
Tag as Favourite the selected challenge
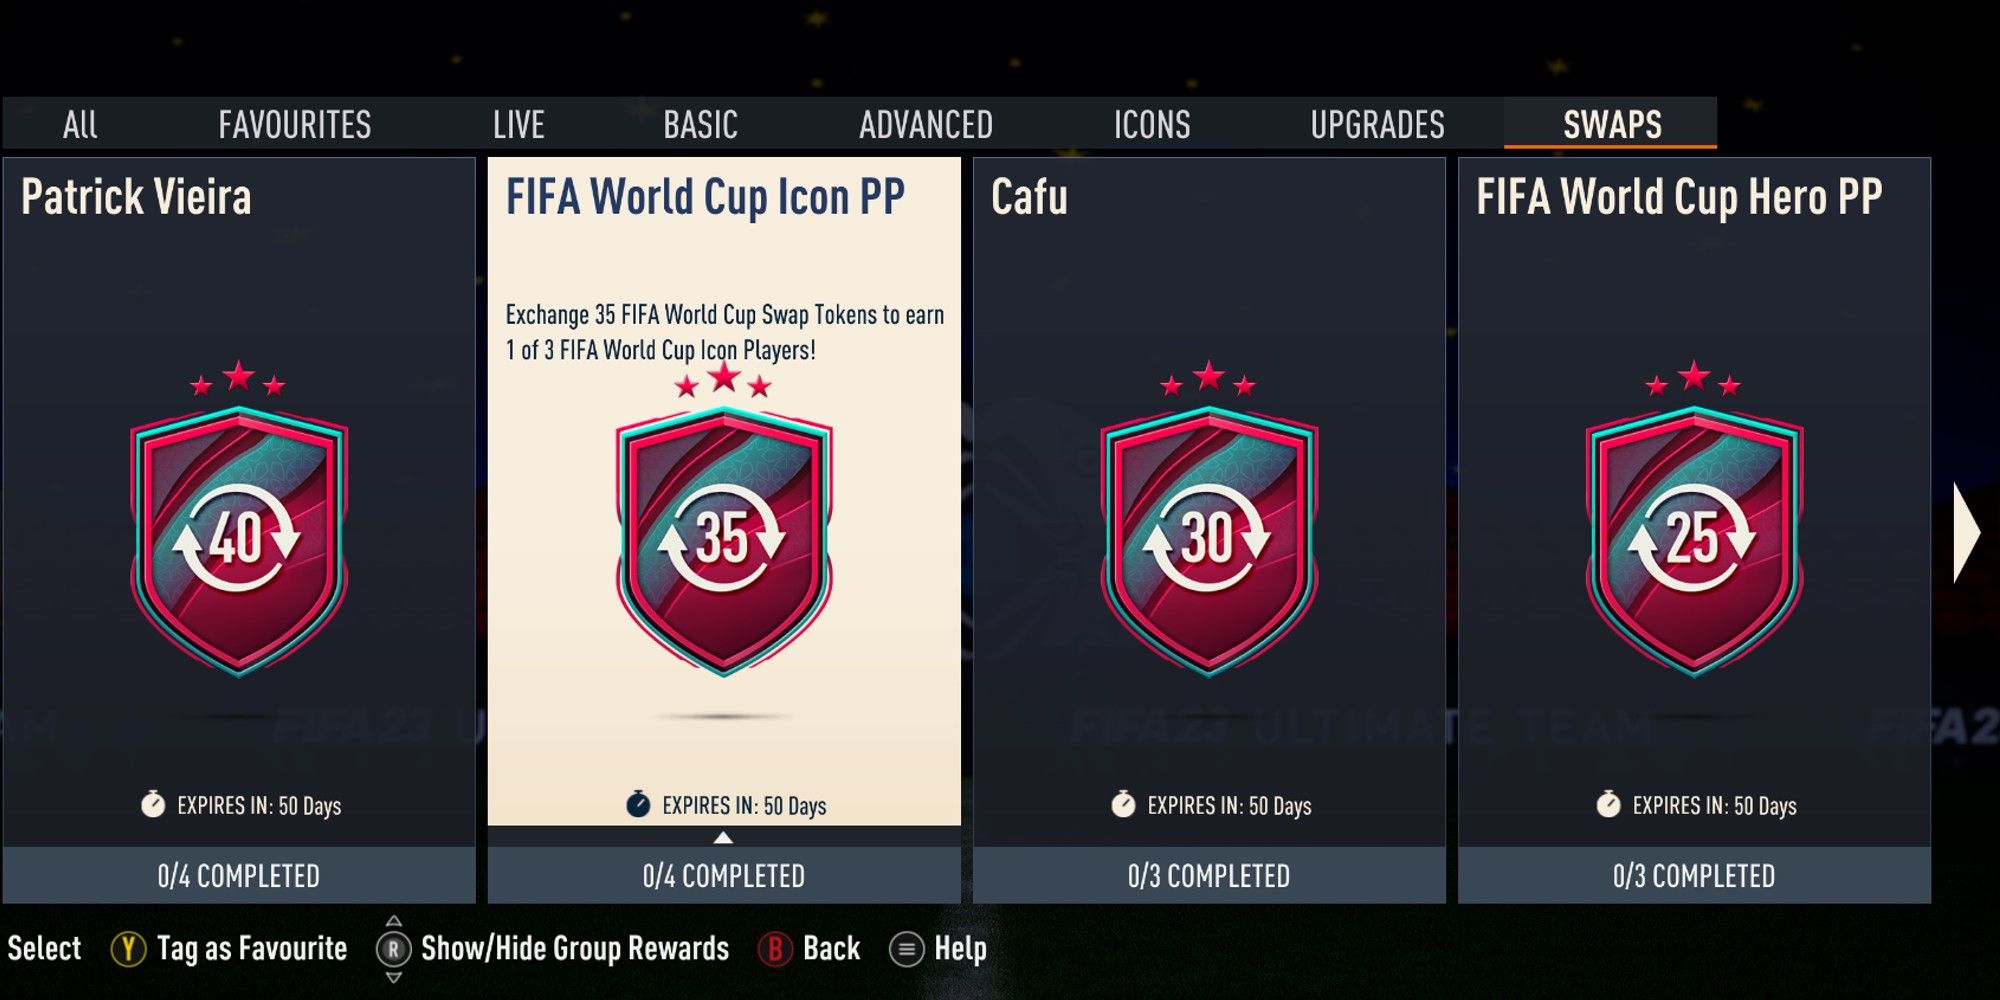pyautogui.click(x=252, y=949)
